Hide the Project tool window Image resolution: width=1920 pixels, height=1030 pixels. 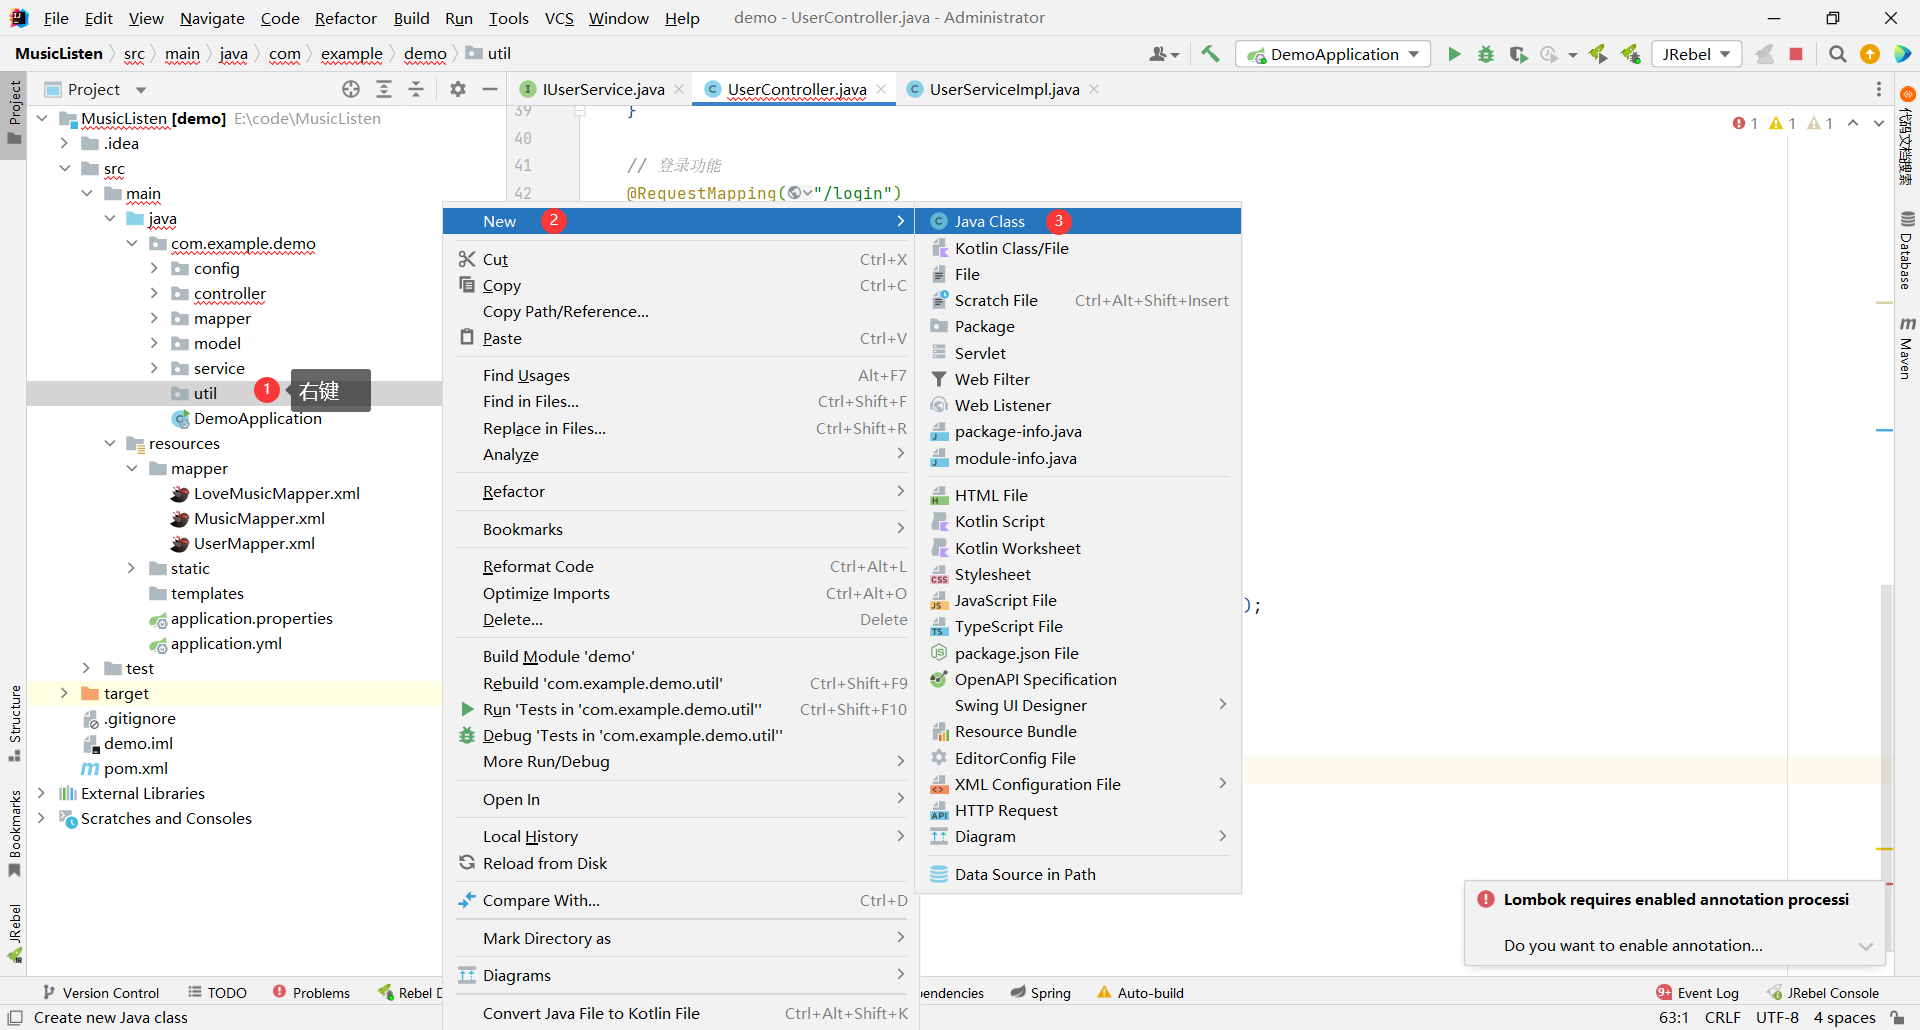490,89
